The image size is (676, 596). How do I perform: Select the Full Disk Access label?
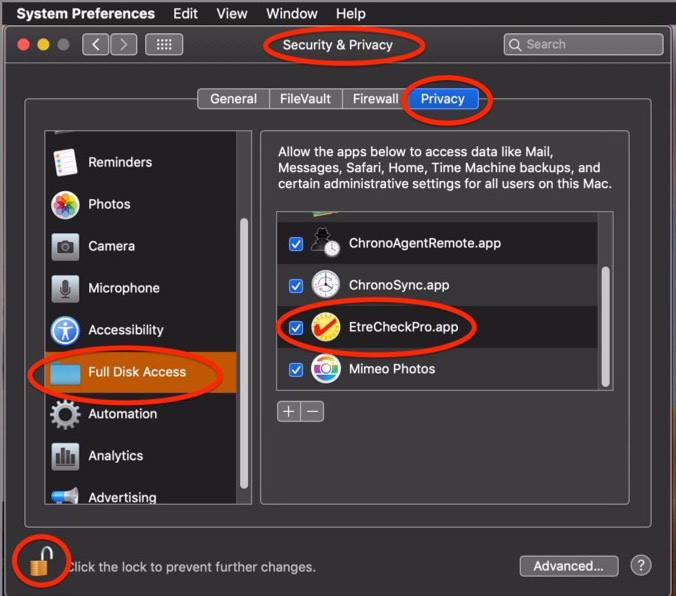(x=137, y=372)
